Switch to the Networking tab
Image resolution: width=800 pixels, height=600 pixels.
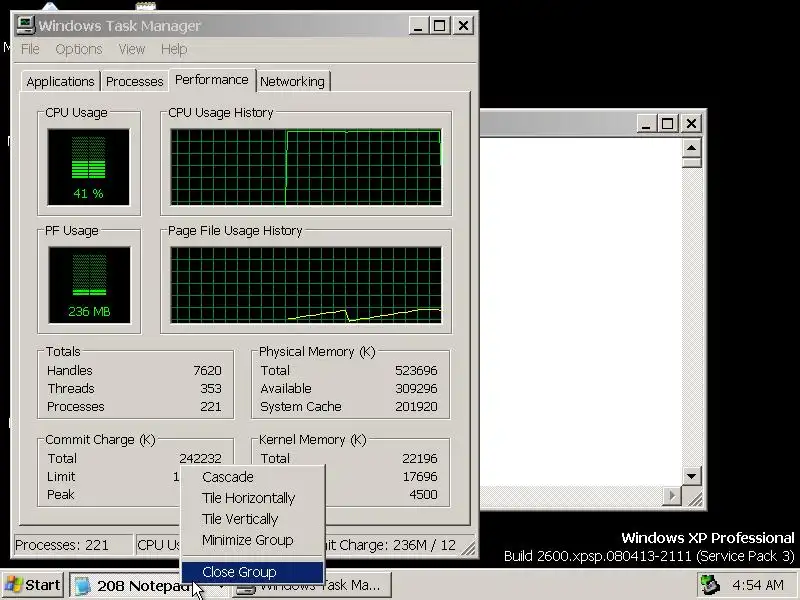(x=292, y=82)
